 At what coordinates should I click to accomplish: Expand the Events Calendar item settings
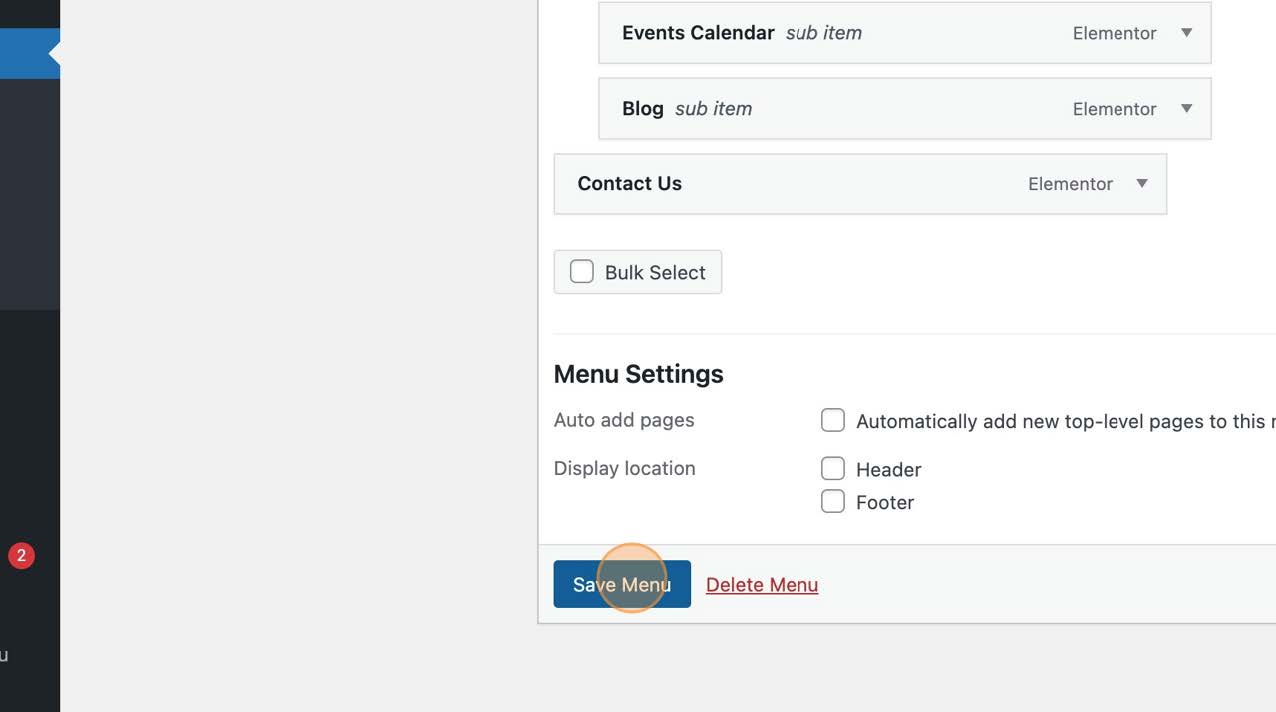[1186, 33]
